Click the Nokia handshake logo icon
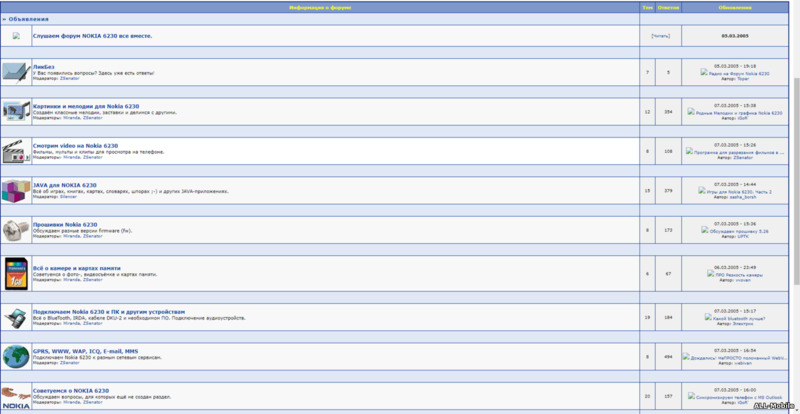Viewport: 800px width, 414px height. [16, 397]
